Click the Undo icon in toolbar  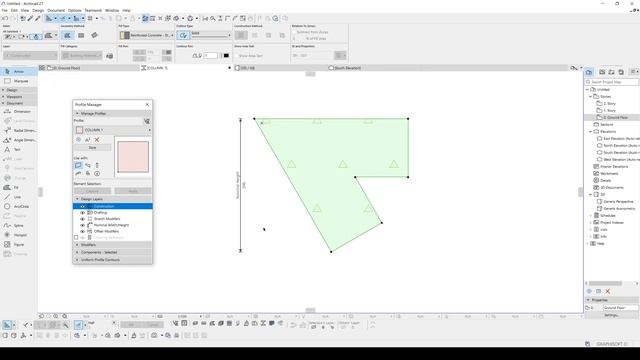[5, 18]
